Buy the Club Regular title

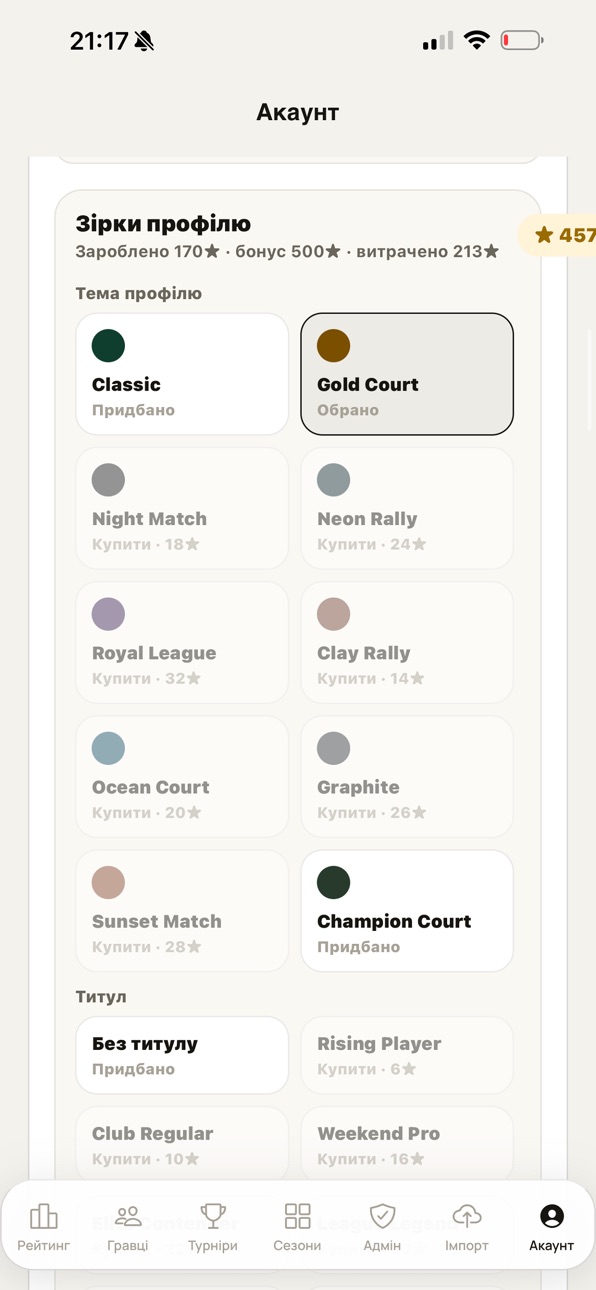182,1145
